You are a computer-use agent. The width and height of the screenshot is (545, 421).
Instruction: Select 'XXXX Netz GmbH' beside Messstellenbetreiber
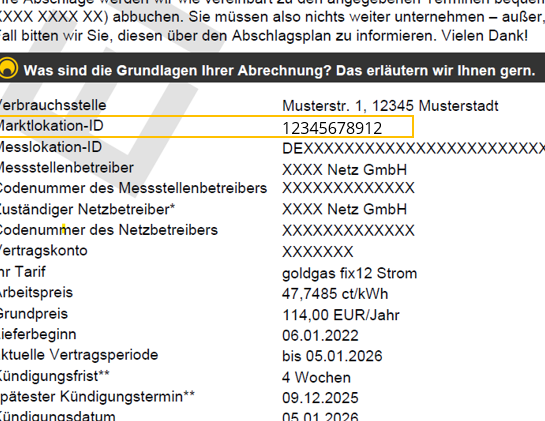pos(344,170)
